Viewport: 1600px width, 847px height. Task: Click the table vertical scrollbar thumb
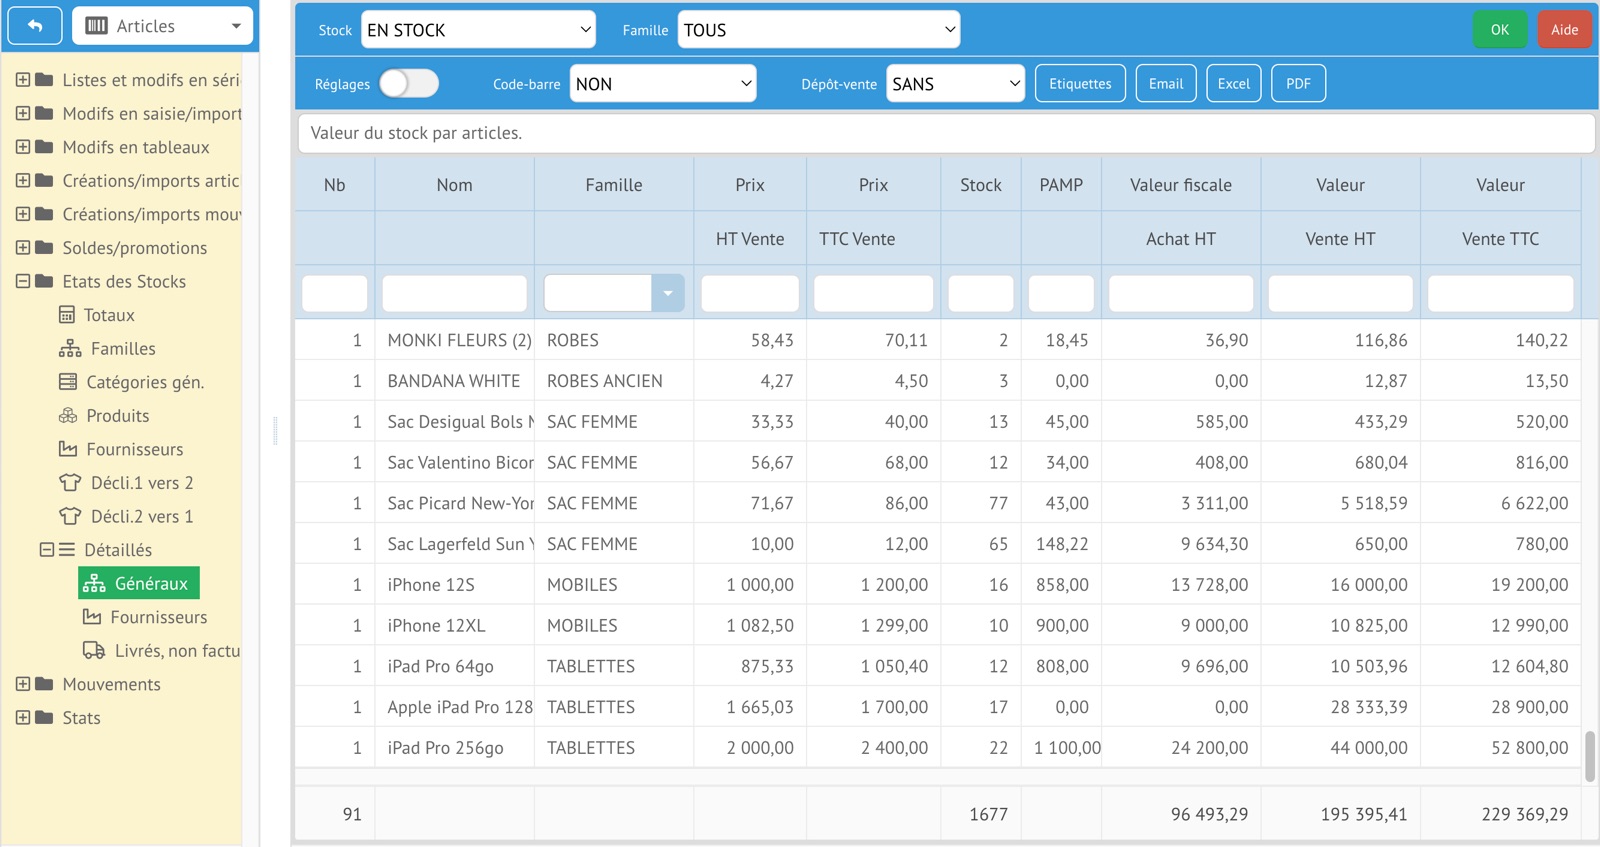[x=1589, y=756]
